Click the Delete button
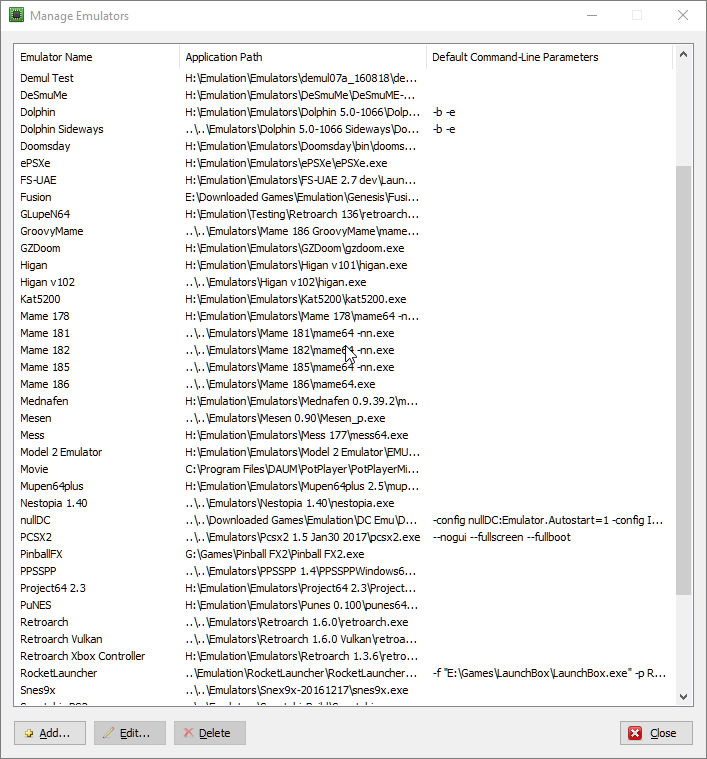707x759 pixels. click(210, 733)
